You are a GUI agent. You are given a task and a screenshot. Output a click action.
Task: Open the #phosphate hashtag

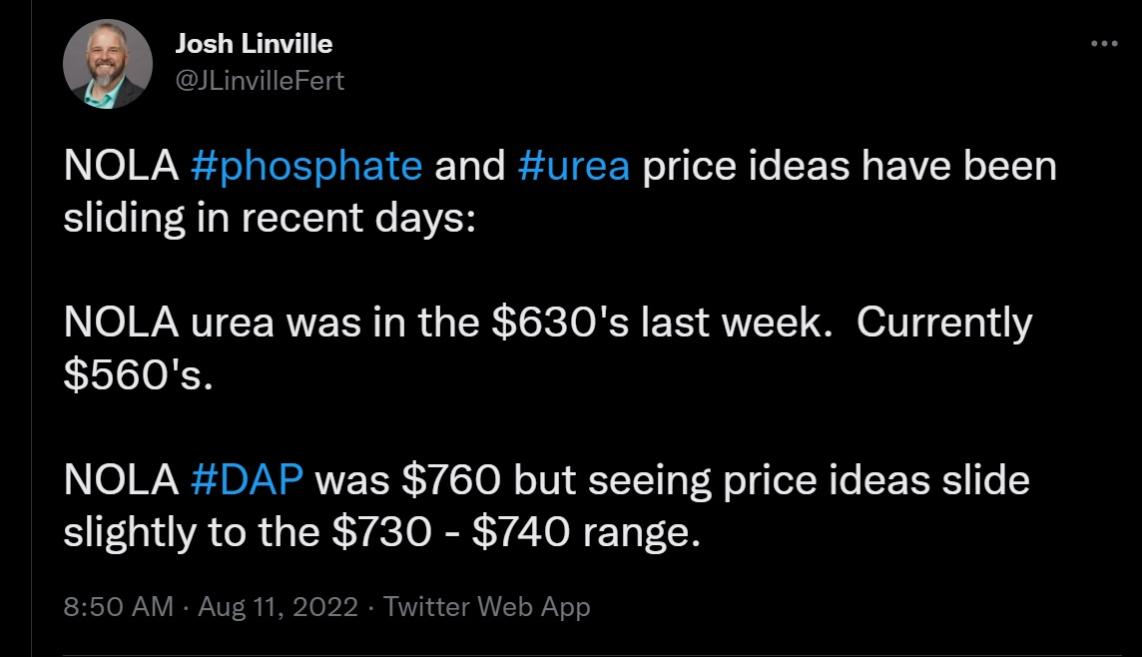(306, 166)
